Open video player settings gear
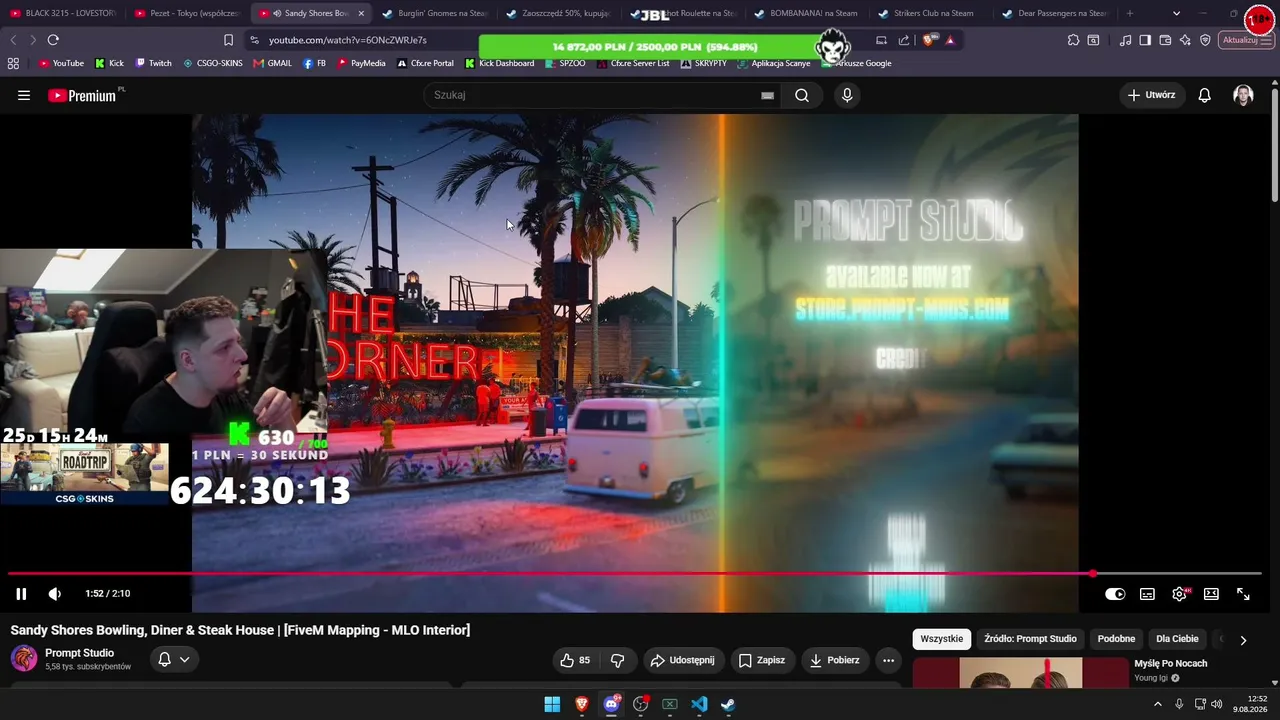This screenshot has height=720, width=1280. [1180, 594]
